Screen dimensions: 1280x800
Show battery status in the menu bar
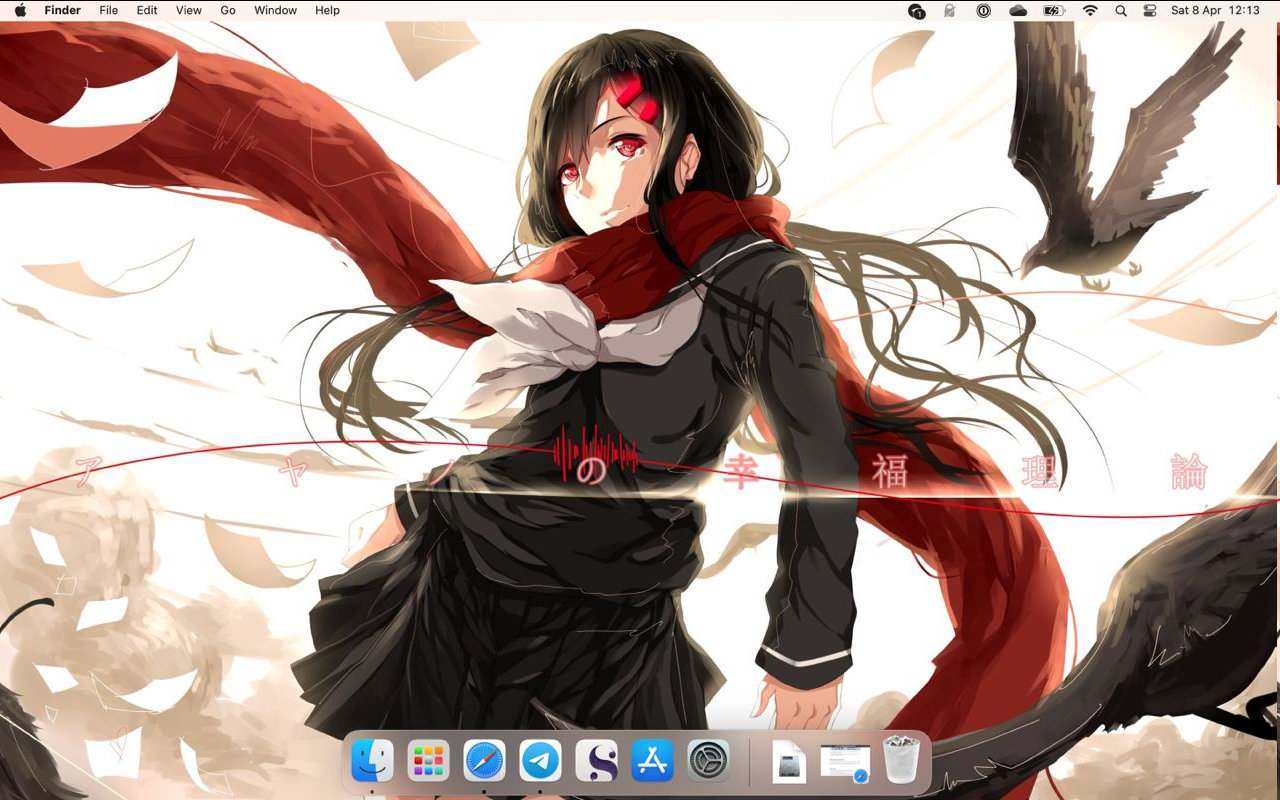tap(1054, 10)
